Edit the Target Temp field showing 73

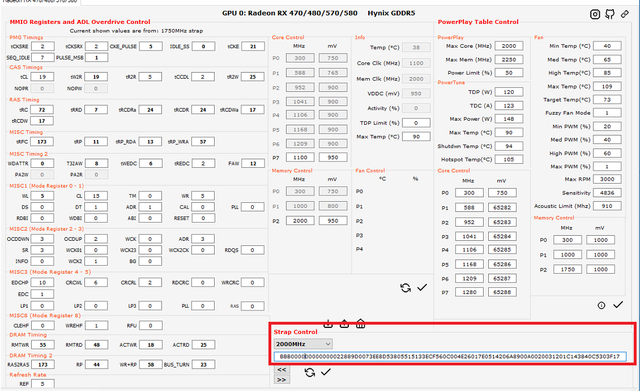[607, 100]
